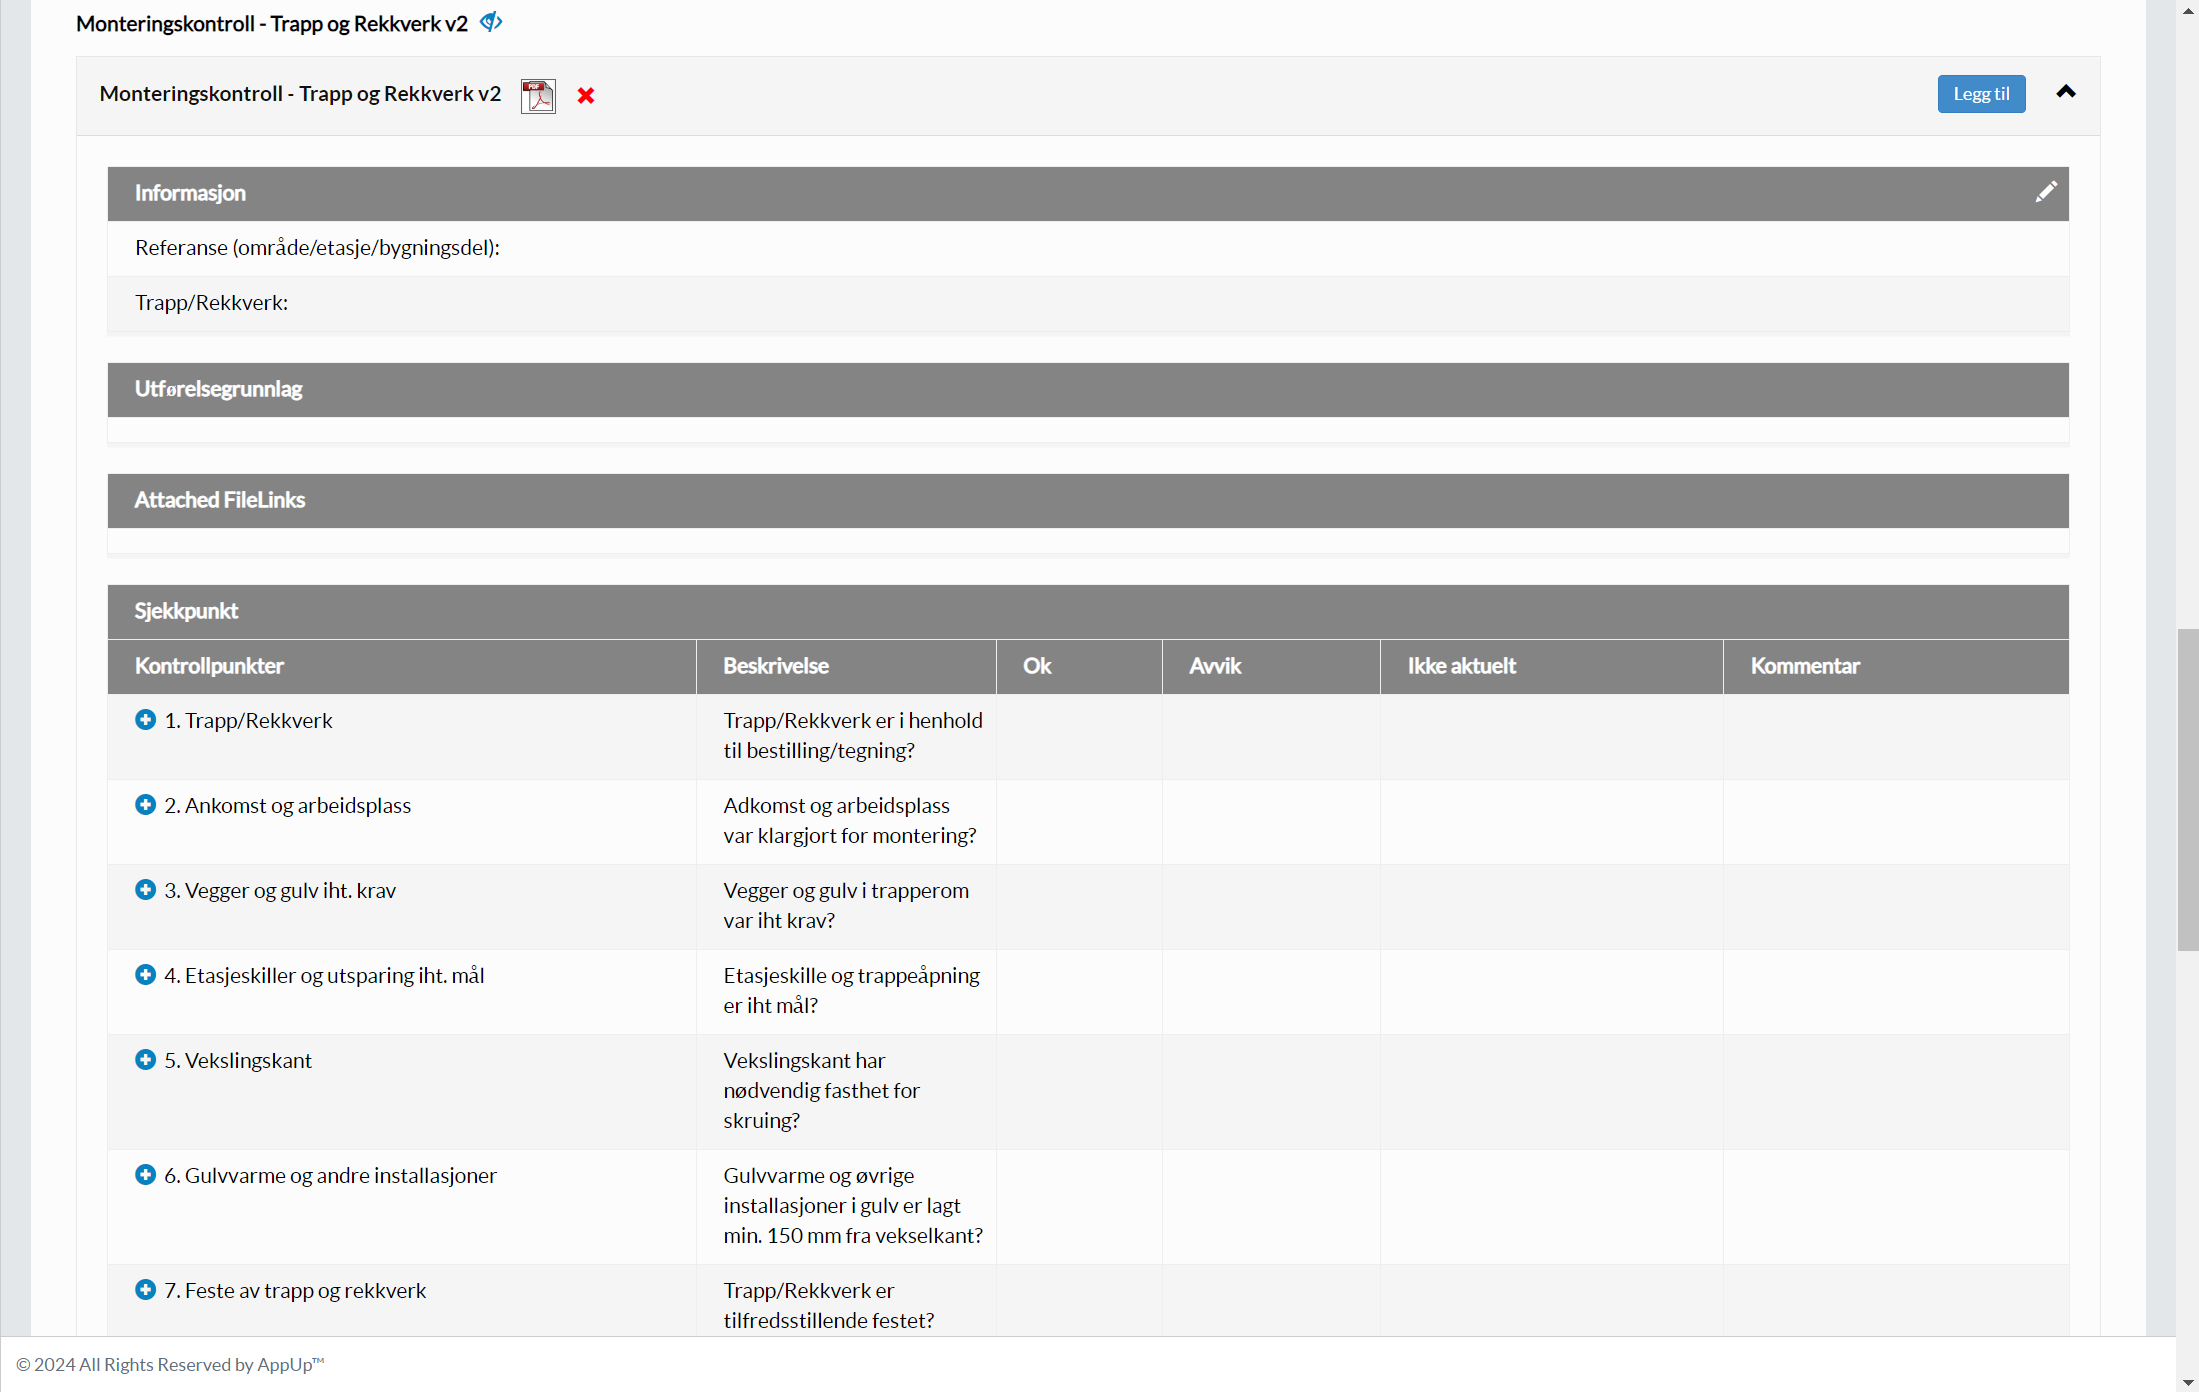This screenshot has height=1392, width=2199.
Task: Click the Kommentar column header
Action: (x=1896, y=667)
